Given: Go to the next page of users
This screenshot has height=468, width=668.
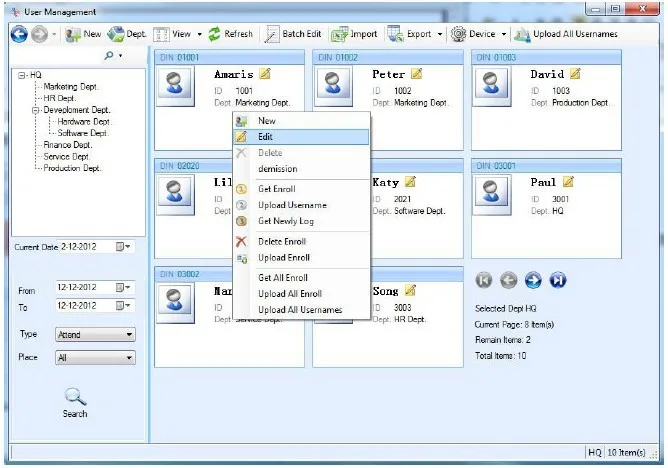Looking at the screenshot, I should coord(533,280).
